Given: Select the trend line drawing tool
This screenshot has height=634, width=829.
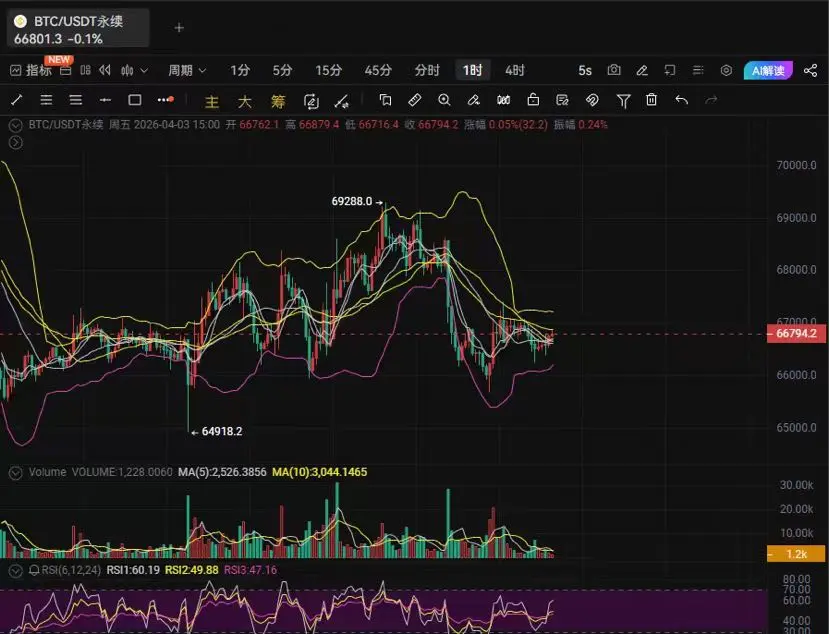Looking at the screenshot, I should click(17, 99).
